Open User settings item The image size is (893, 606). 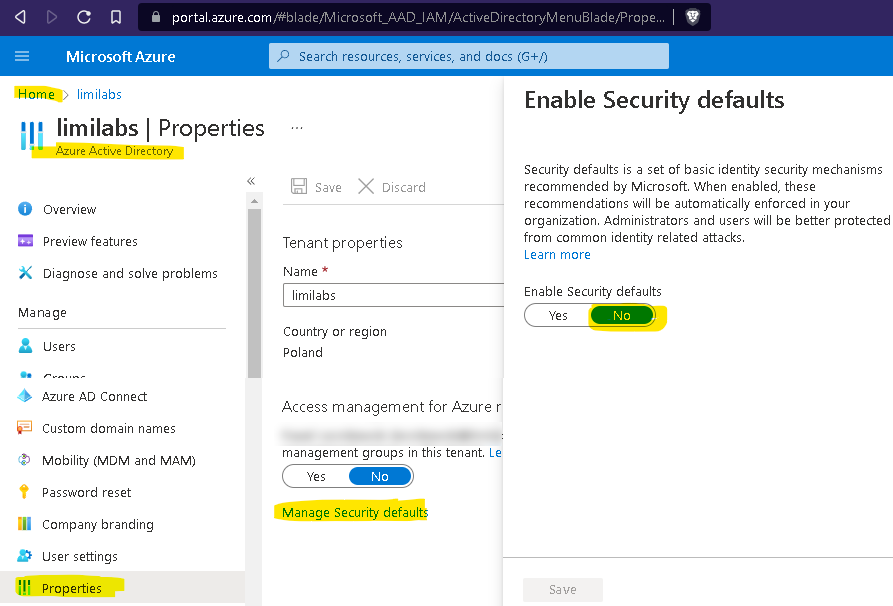click(x=80, y=556)
